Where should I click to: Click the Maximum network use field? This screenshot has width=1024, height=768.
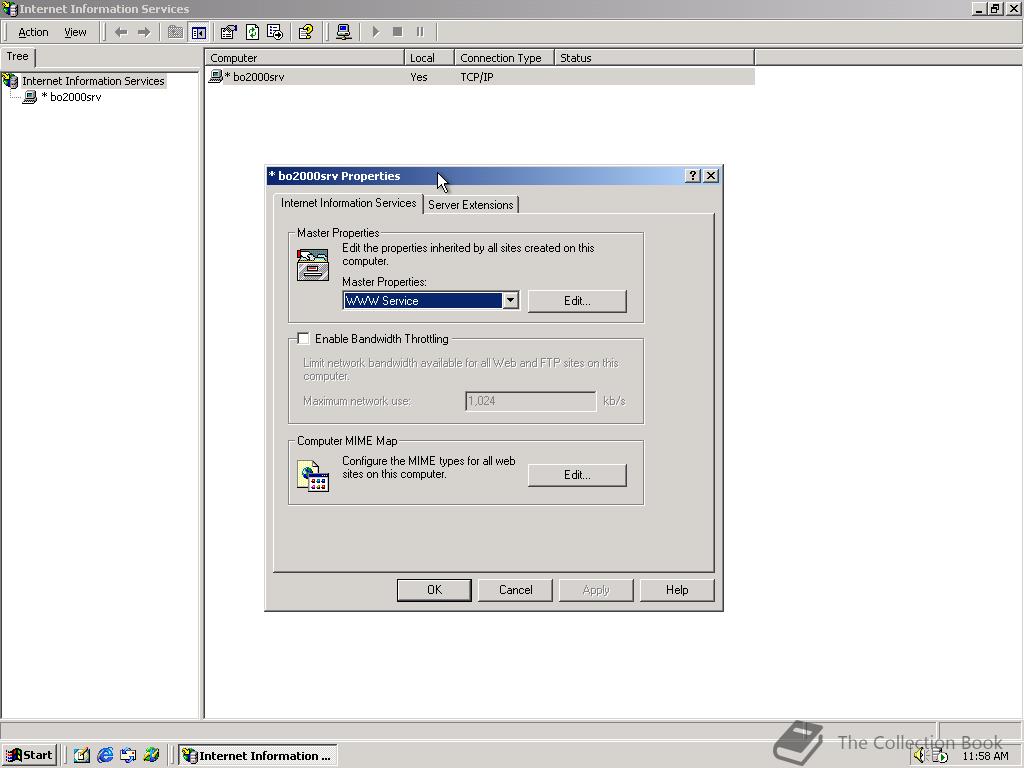(x=530, y=401)
